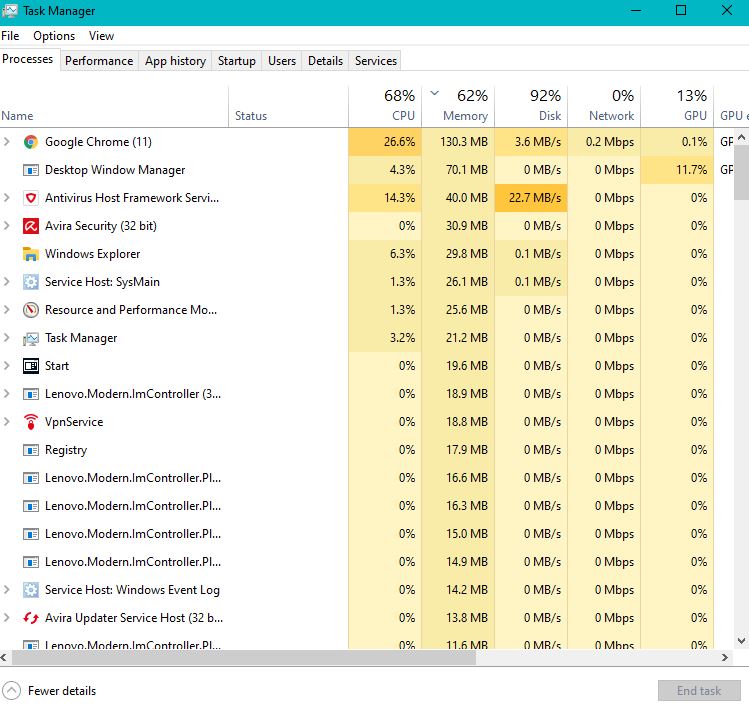749x715 pixels.
Task: Open the View menu
Action: [101, 36]
